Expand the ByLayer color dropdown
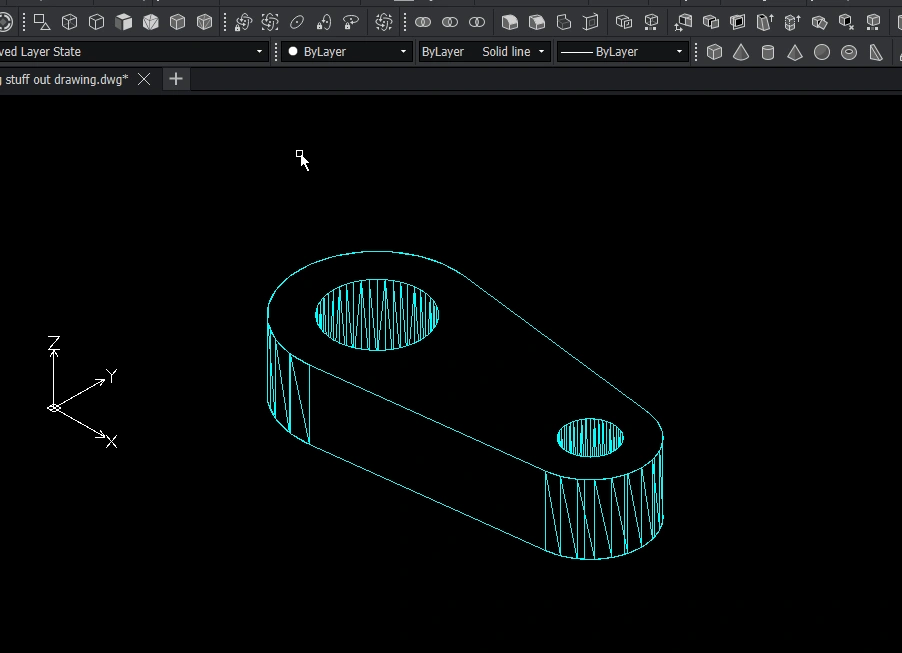This screenshot has height=653, width=902. [403, 52]
